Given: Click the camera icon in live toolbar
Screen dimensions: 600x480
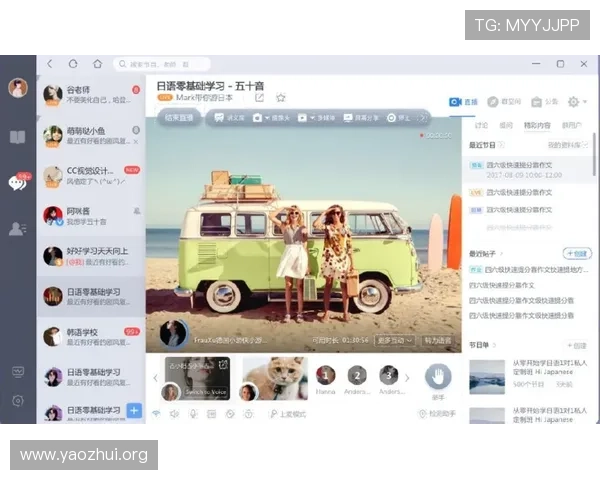Looking at the screenshot, I should (257, 118).
